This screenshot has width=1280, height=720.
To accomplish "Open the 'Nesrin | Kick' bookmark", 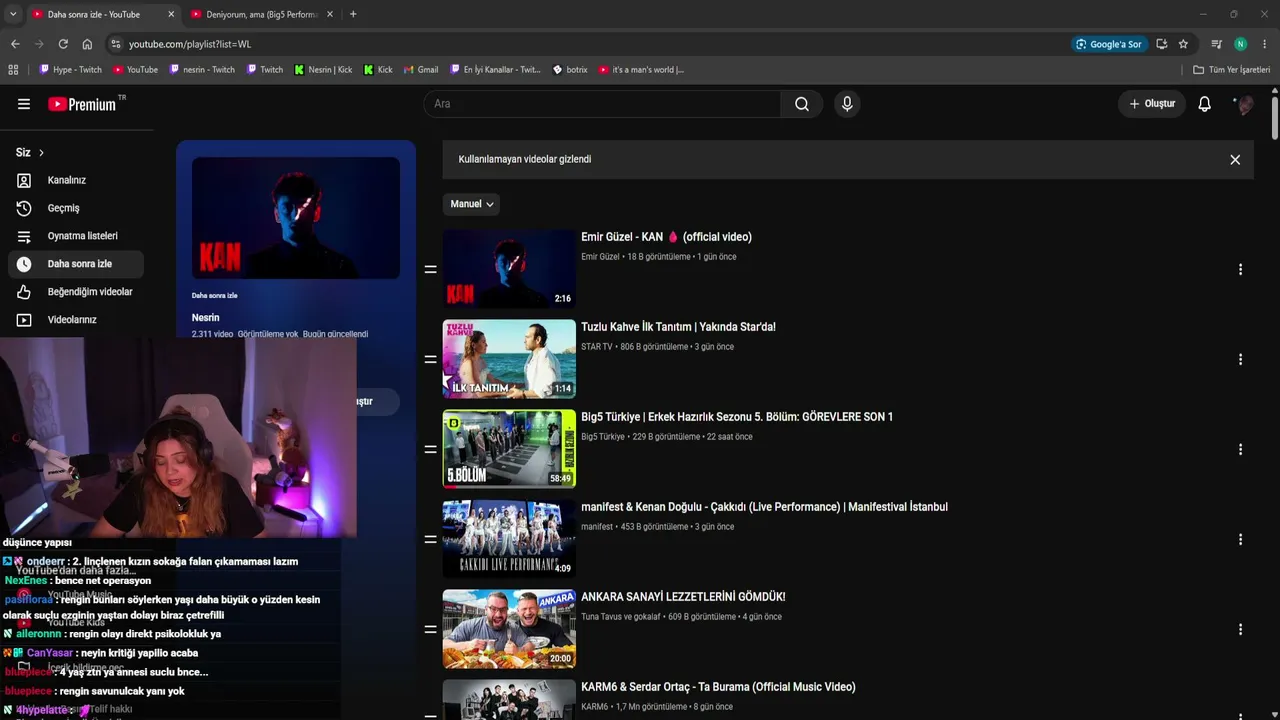I will (x=323, y=70).
